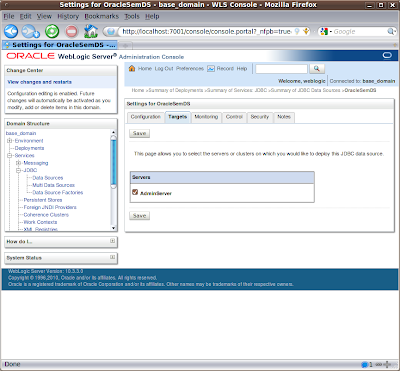Collapse the Services tree node
The height and width of the screenshot is (371, 400).
[x=10, y=155]
